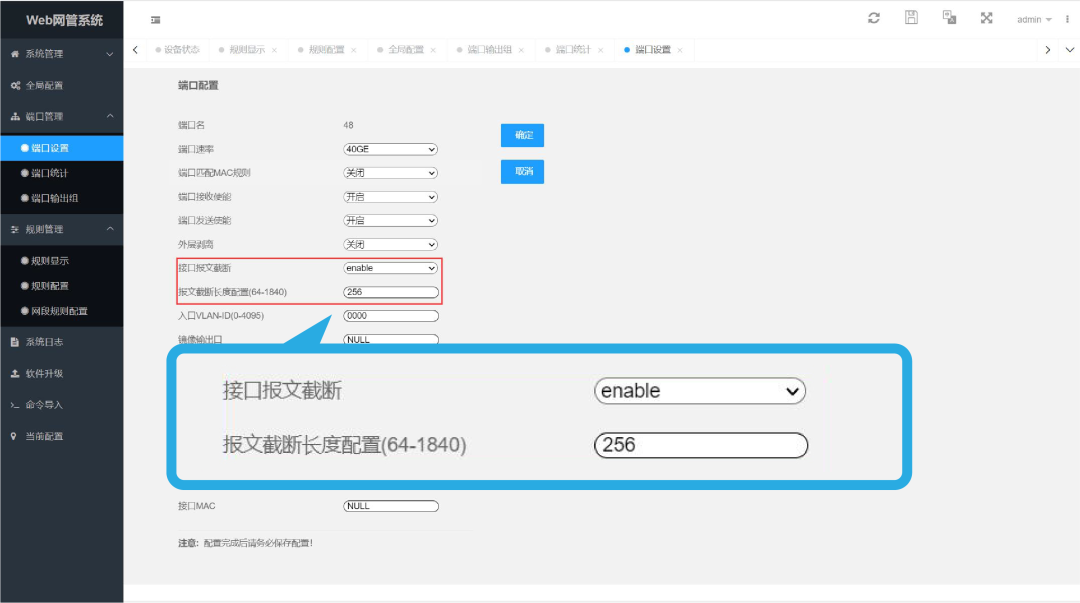Collapse the 端口管理 sidebar section
Viewport: 1080px width, 603px height.
click(62, 116)
